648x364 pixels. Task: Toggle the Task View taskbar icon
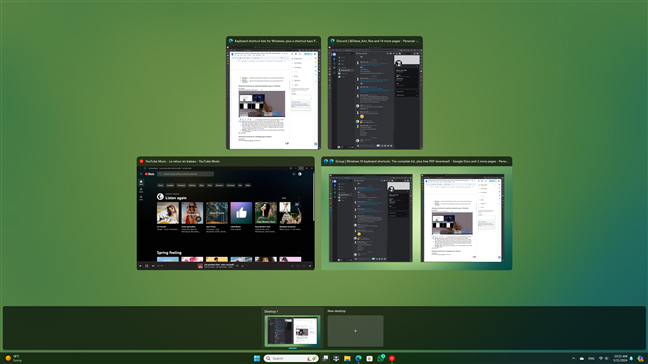click(x=326, y=358)
